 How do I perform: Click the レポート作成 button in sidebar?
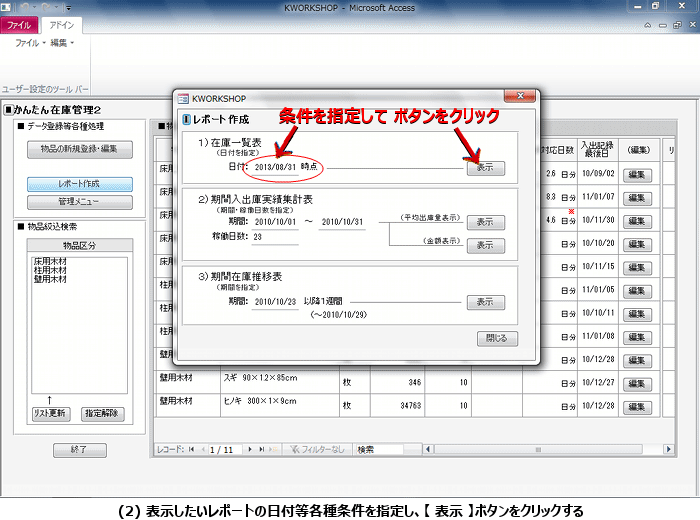[x=79, y=184]
